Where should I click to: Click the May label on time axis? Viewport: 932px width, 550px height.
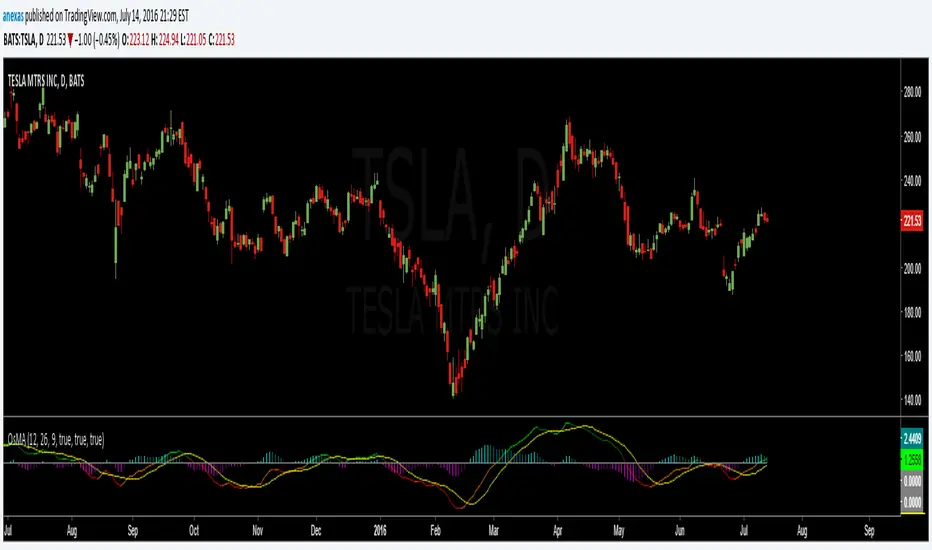click(619, 530)
